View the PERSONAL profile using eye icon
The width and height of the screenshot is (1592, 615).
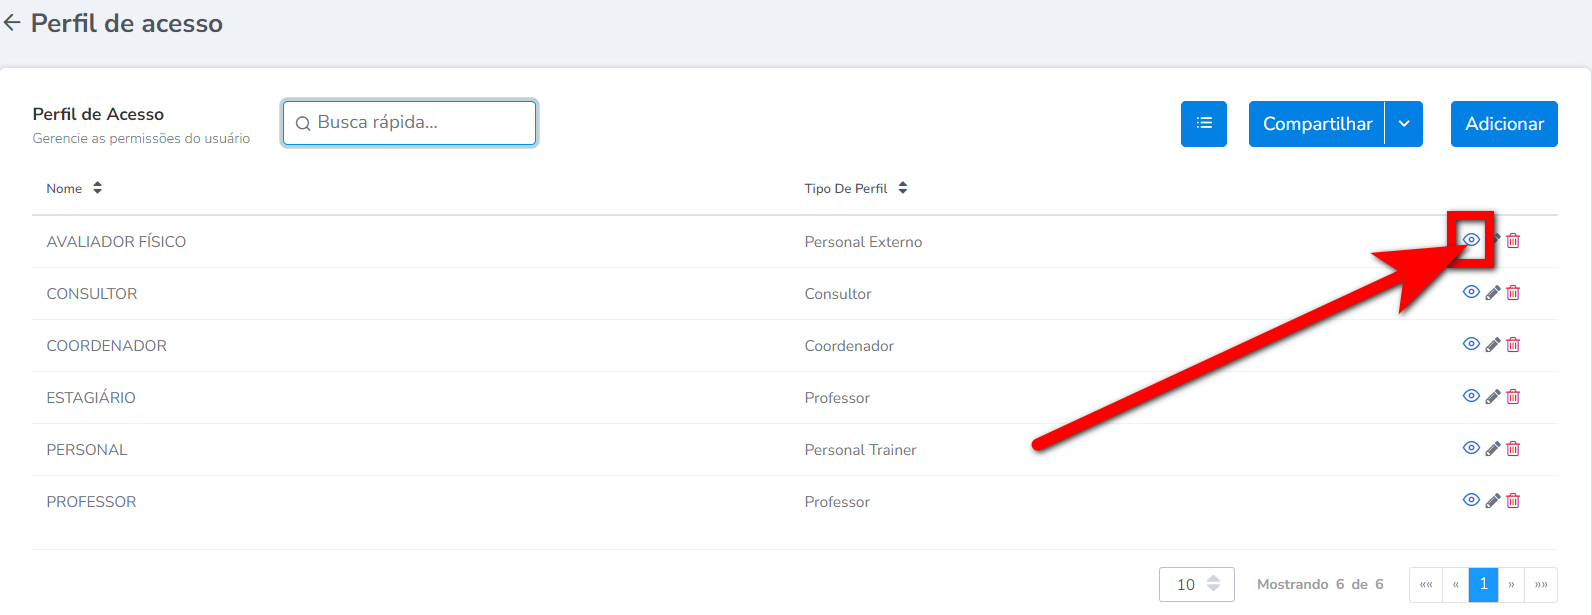pyautogui.click(x=1471, y=448)
